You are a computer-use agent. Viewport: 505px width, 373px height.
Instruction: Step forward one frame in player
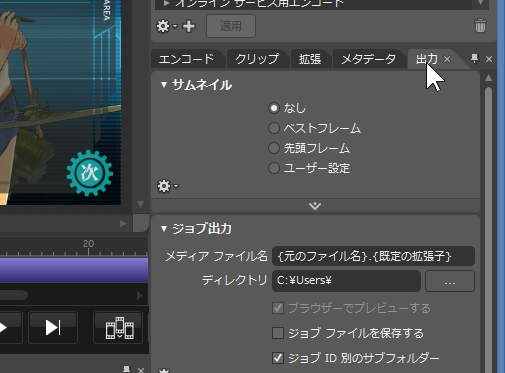[x=53, y=327]
